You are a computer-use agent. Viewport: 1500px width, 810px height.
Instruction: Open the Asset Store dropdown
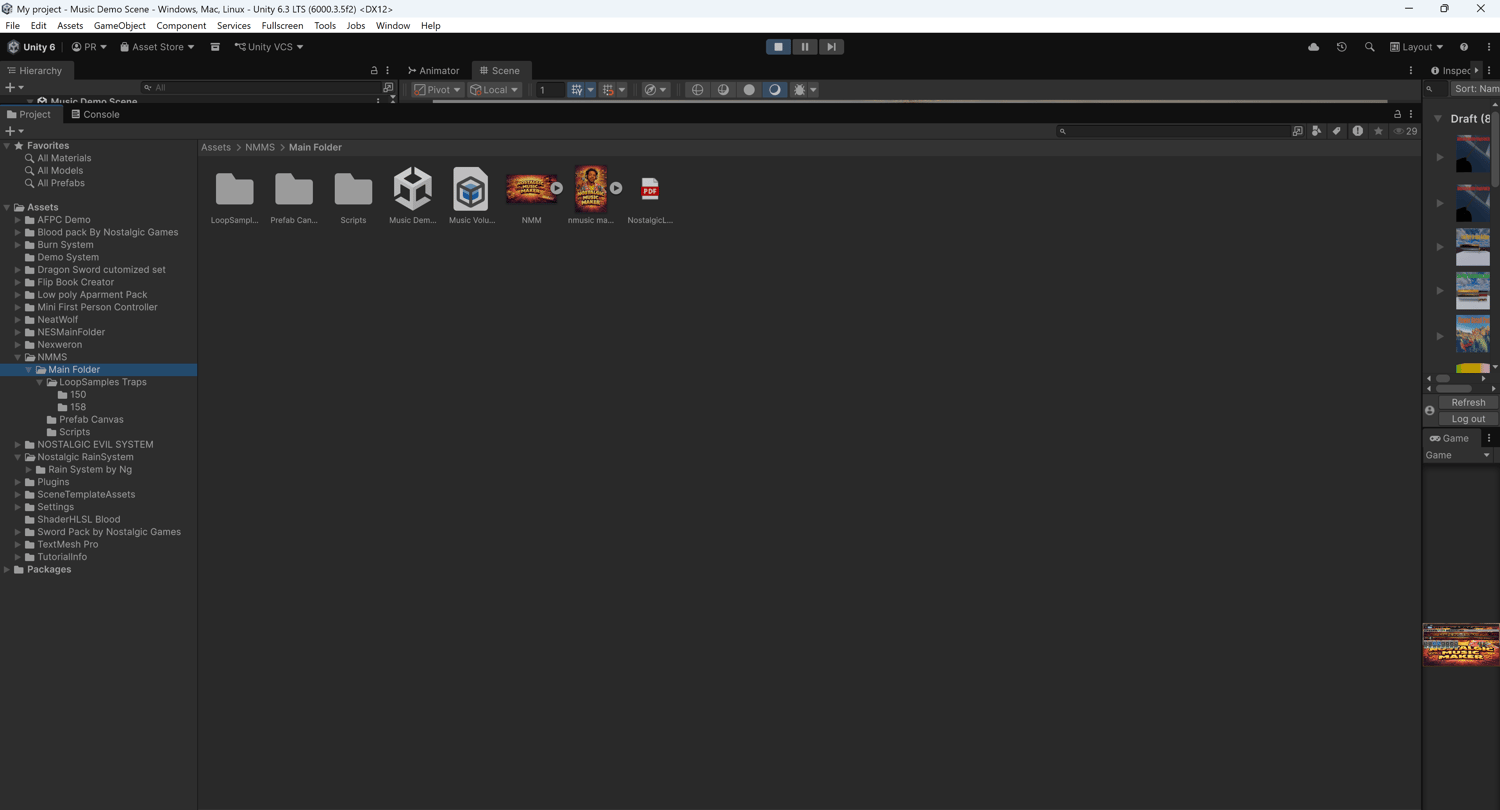click(x=157, y=47)
